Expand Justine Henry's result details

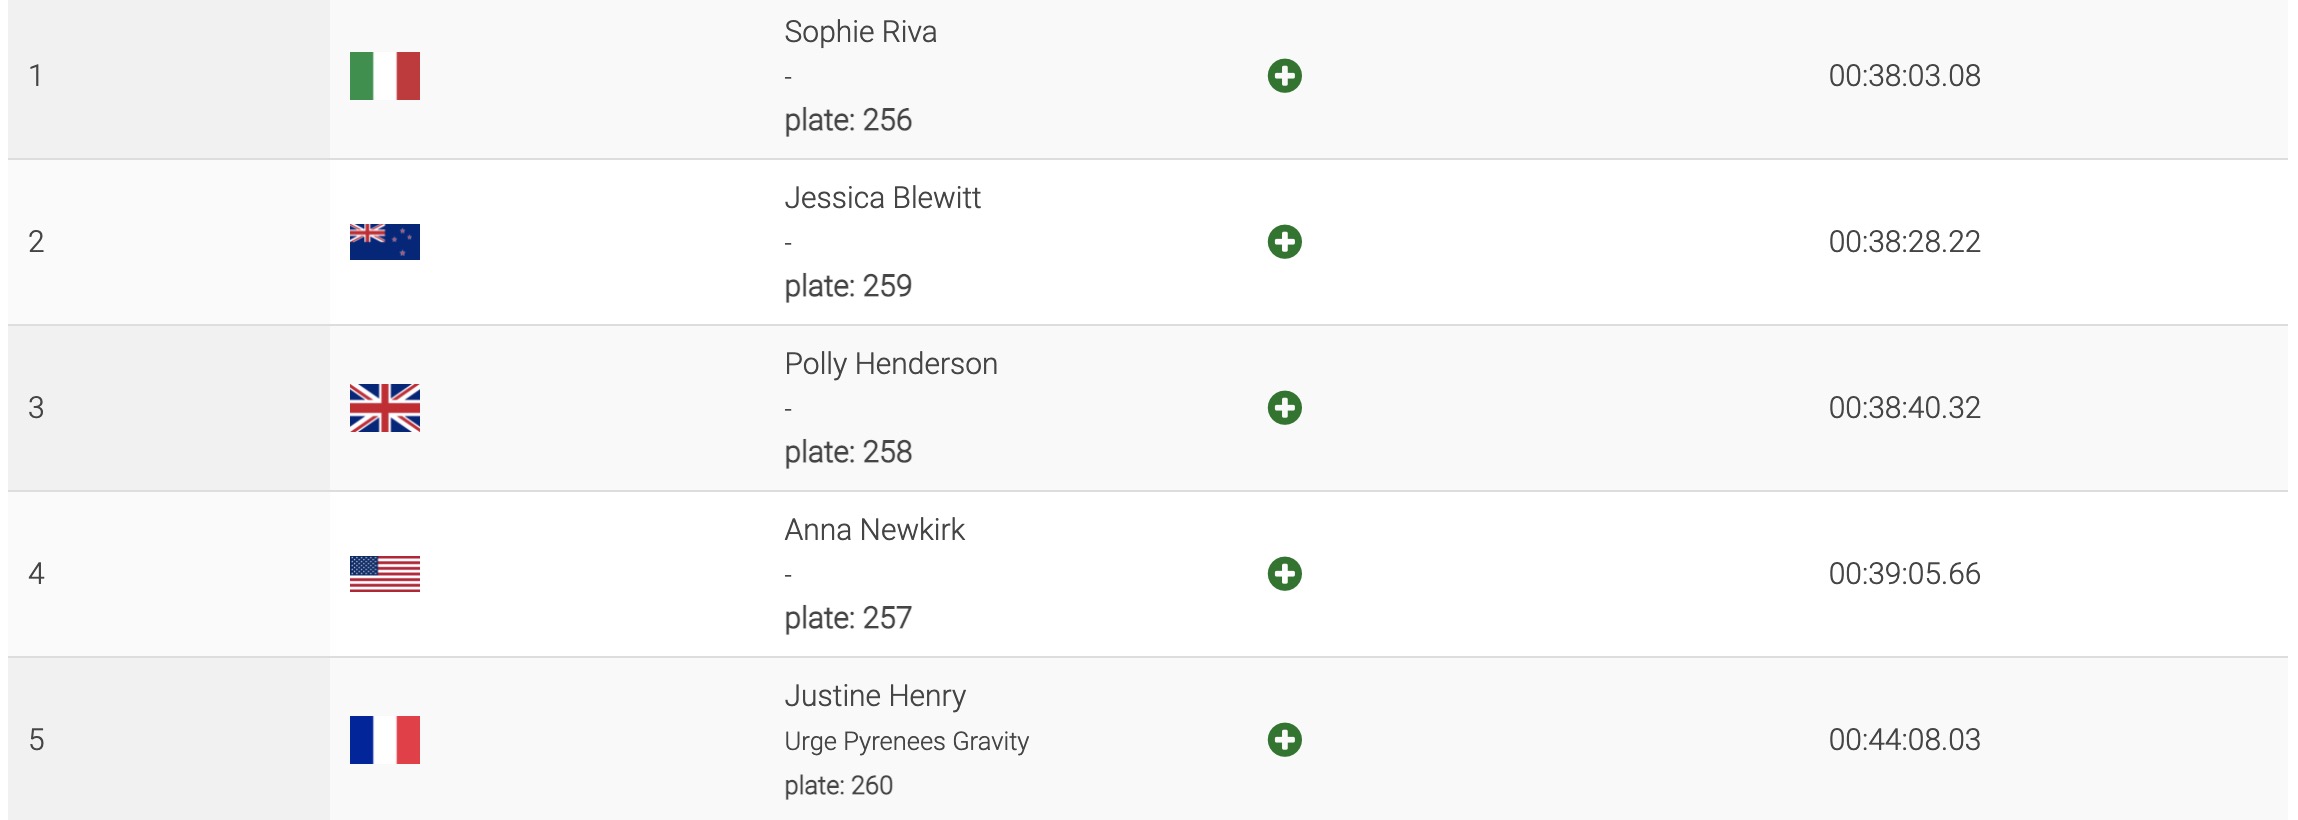pos(1284,740)
